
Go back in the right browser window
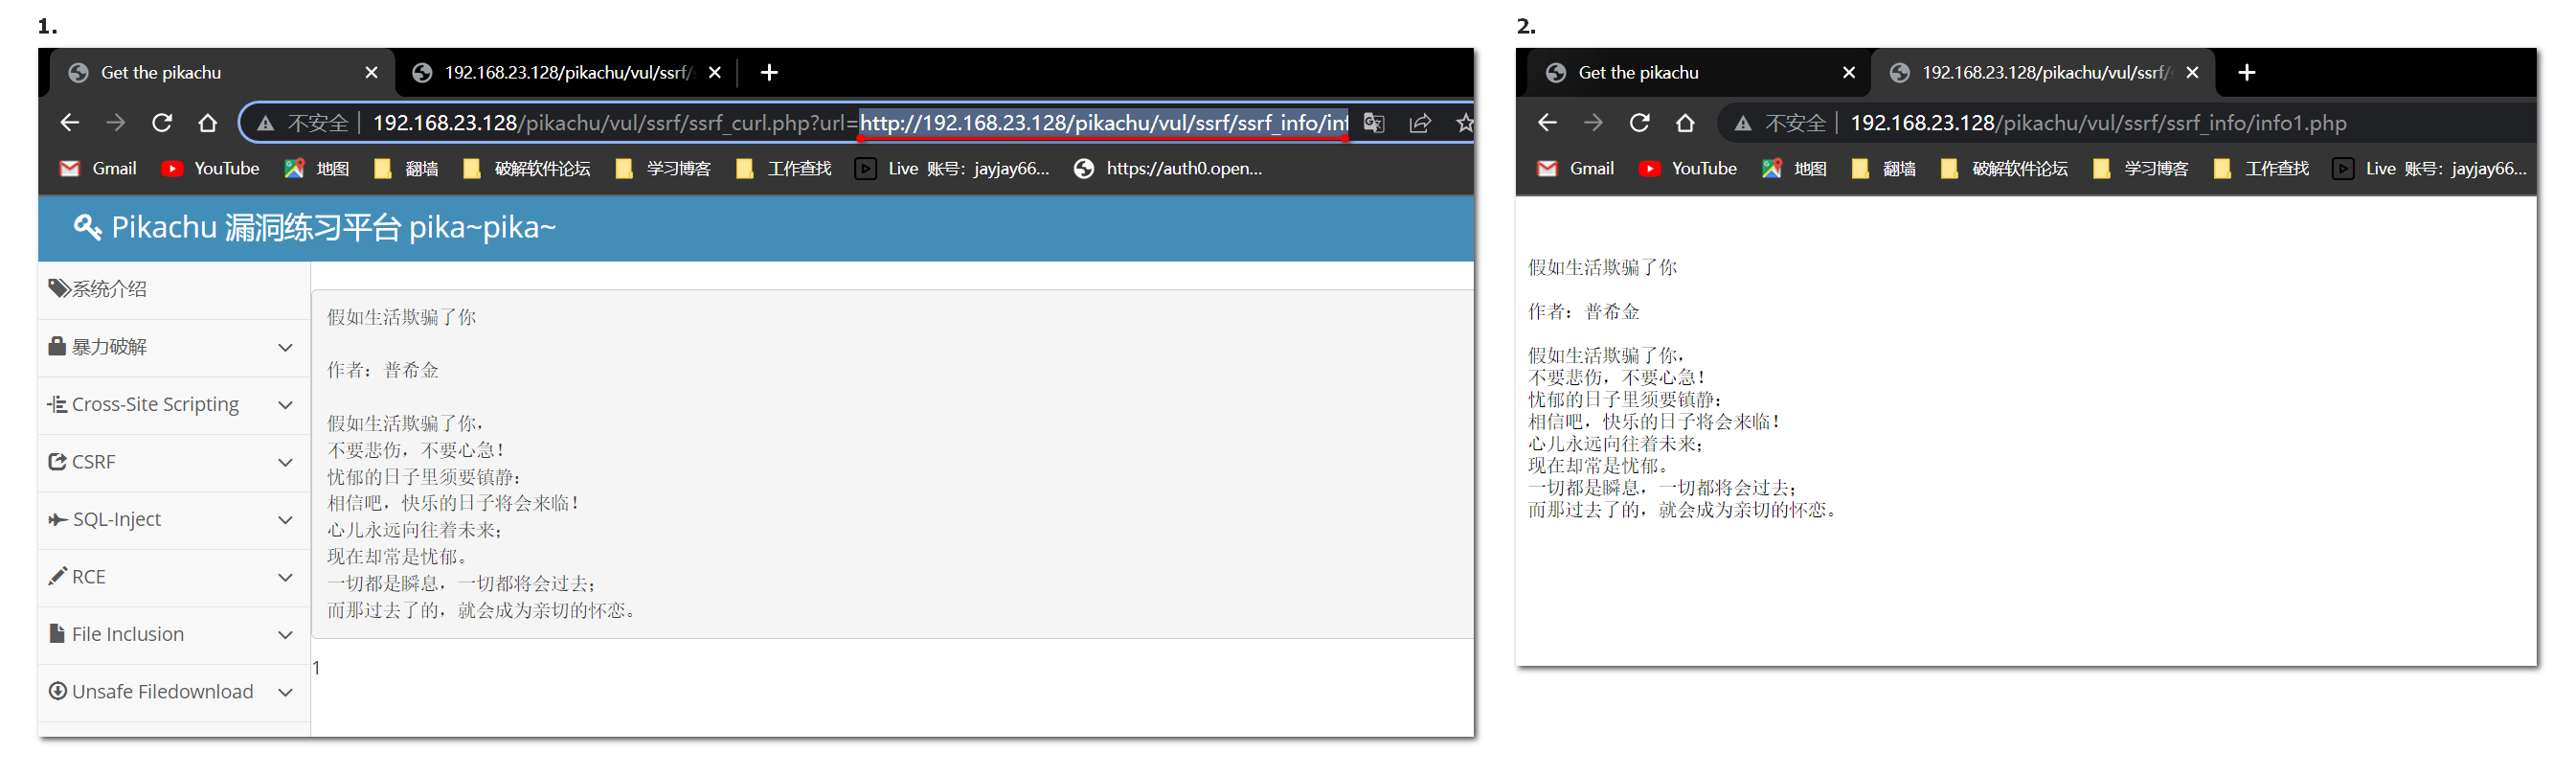coord(1547,123)
